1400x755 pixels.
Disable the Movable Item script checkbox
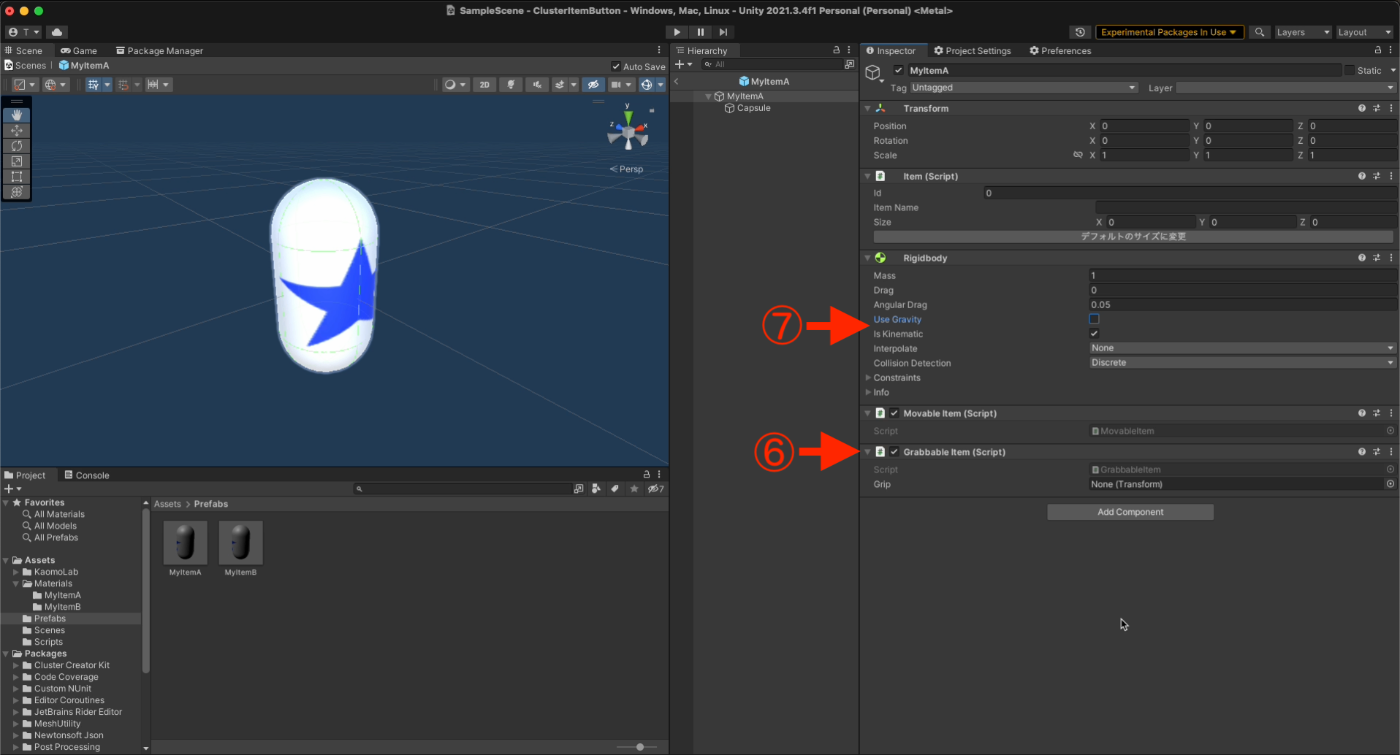[894, 413]
